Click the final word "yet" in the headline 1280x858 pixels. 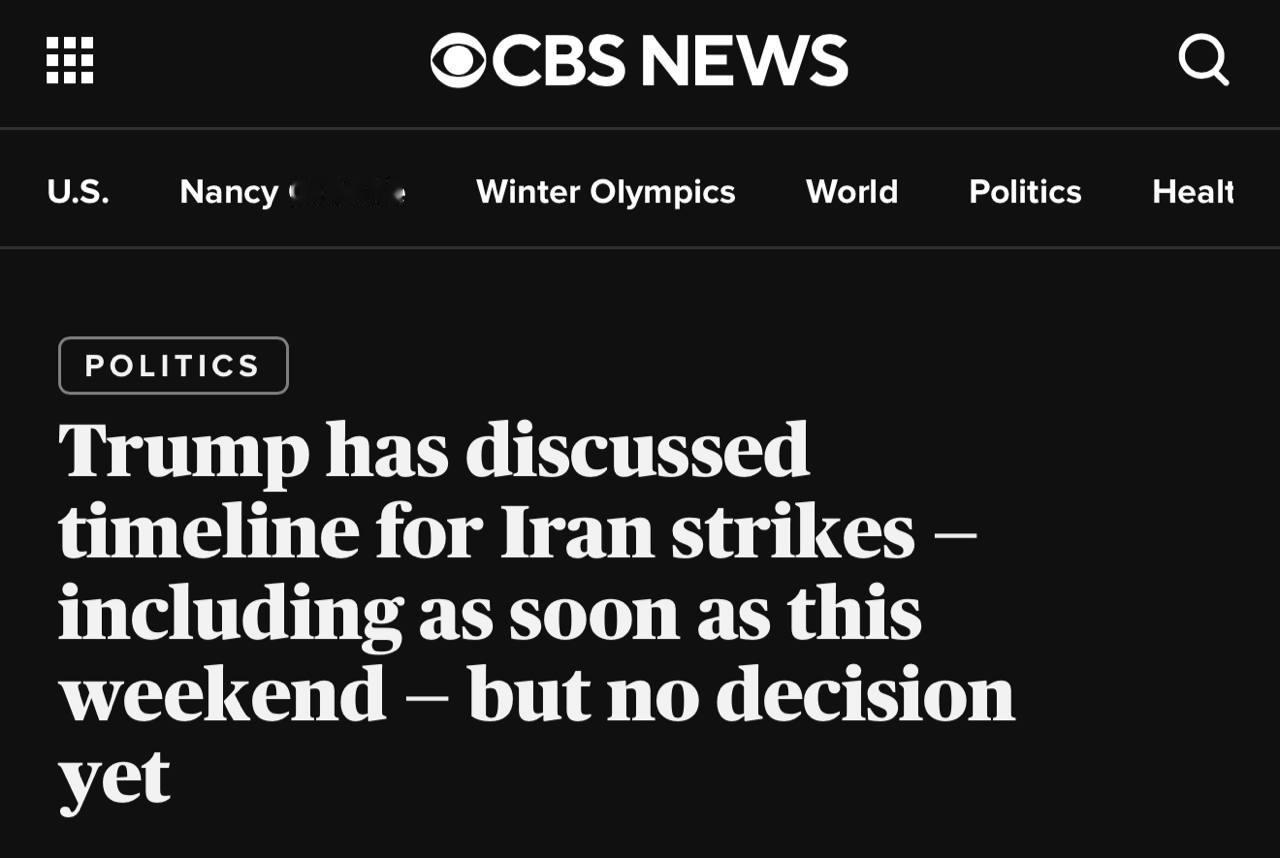point(114,778)
